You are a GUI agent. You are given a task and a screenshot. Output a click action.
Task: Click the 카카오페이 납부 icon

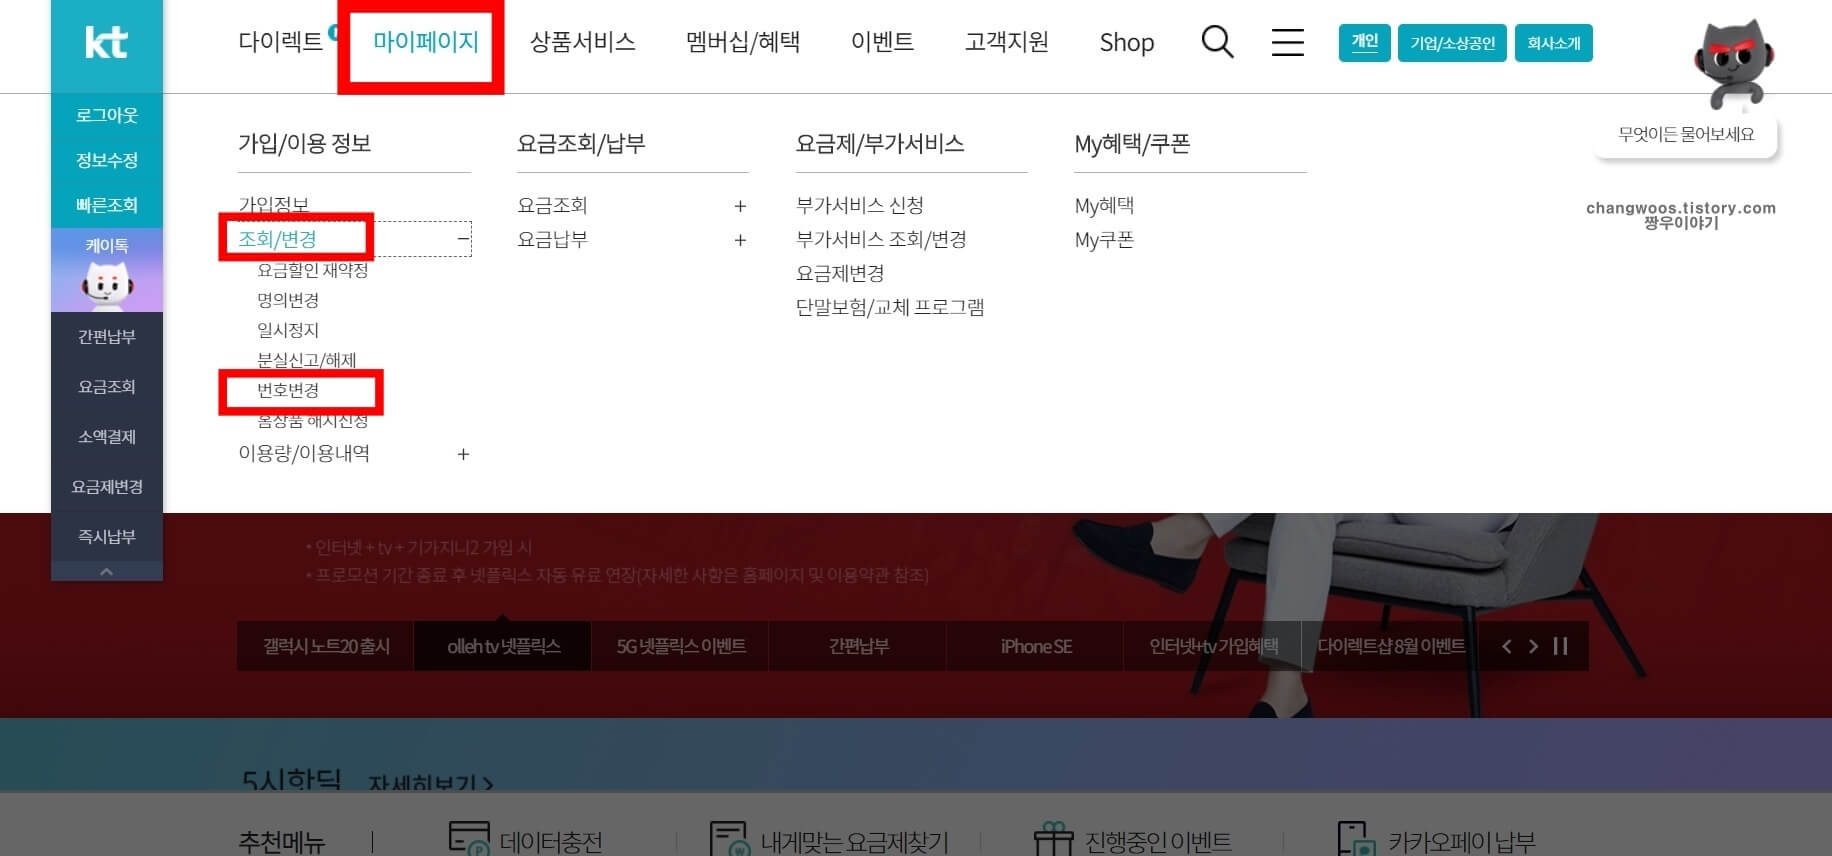pyautogui.click(x=1356, y=838)
